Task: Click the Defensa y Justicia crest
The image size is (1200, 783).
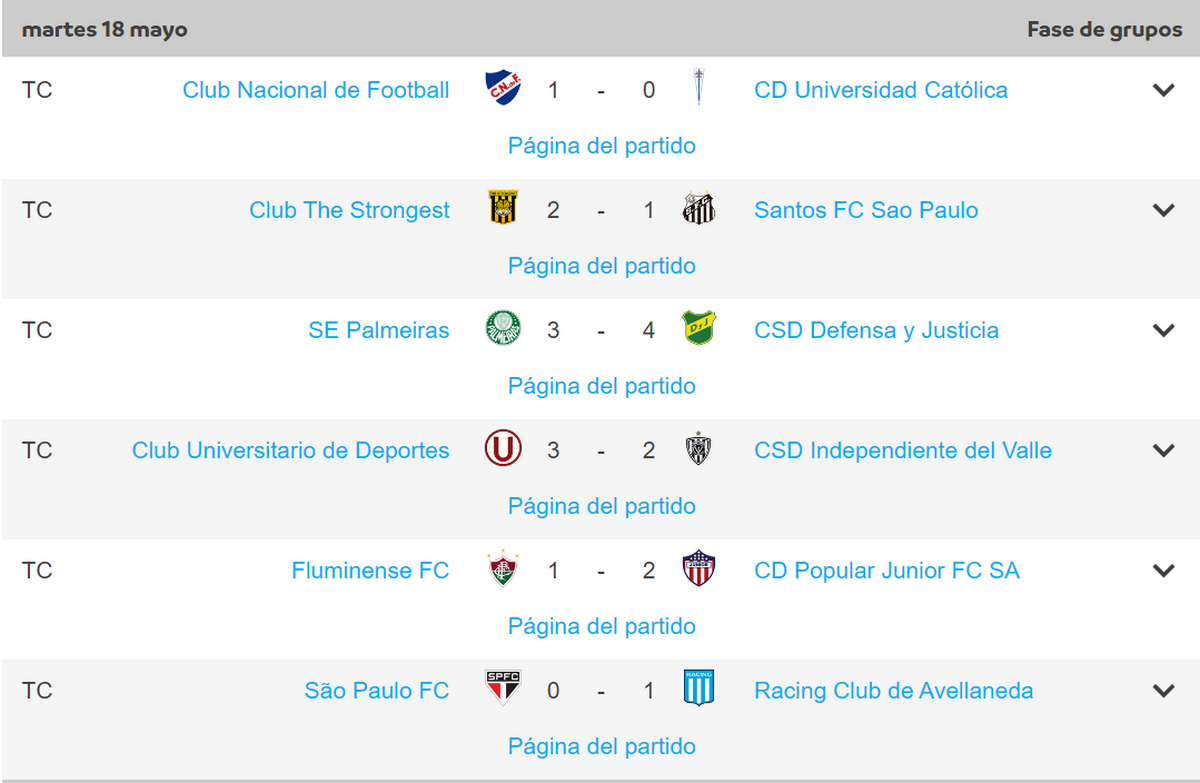Action: [698, 328]
